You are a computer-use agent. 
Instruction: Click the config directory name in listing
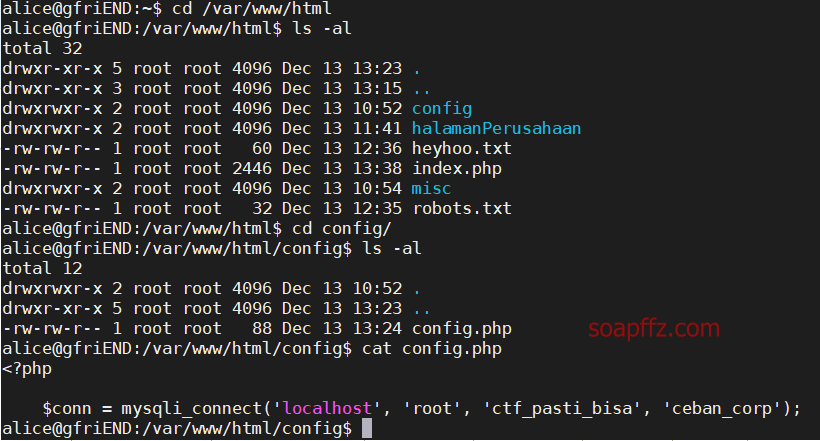442,109
